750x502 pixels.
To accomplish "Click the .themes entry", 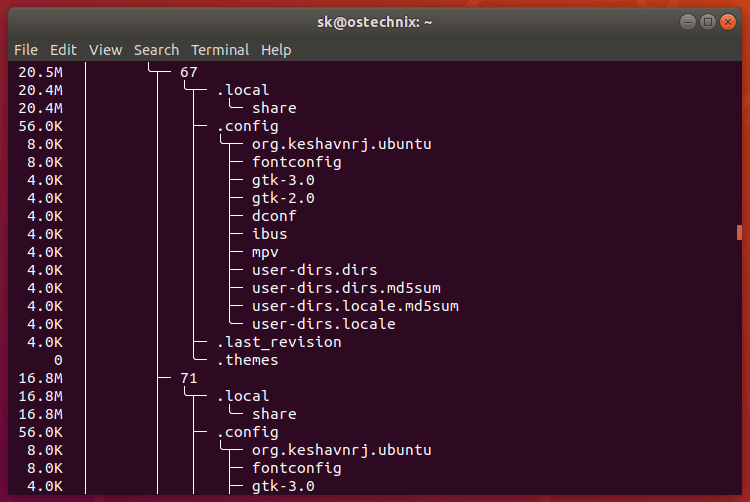I will click(x=247, y=360).
